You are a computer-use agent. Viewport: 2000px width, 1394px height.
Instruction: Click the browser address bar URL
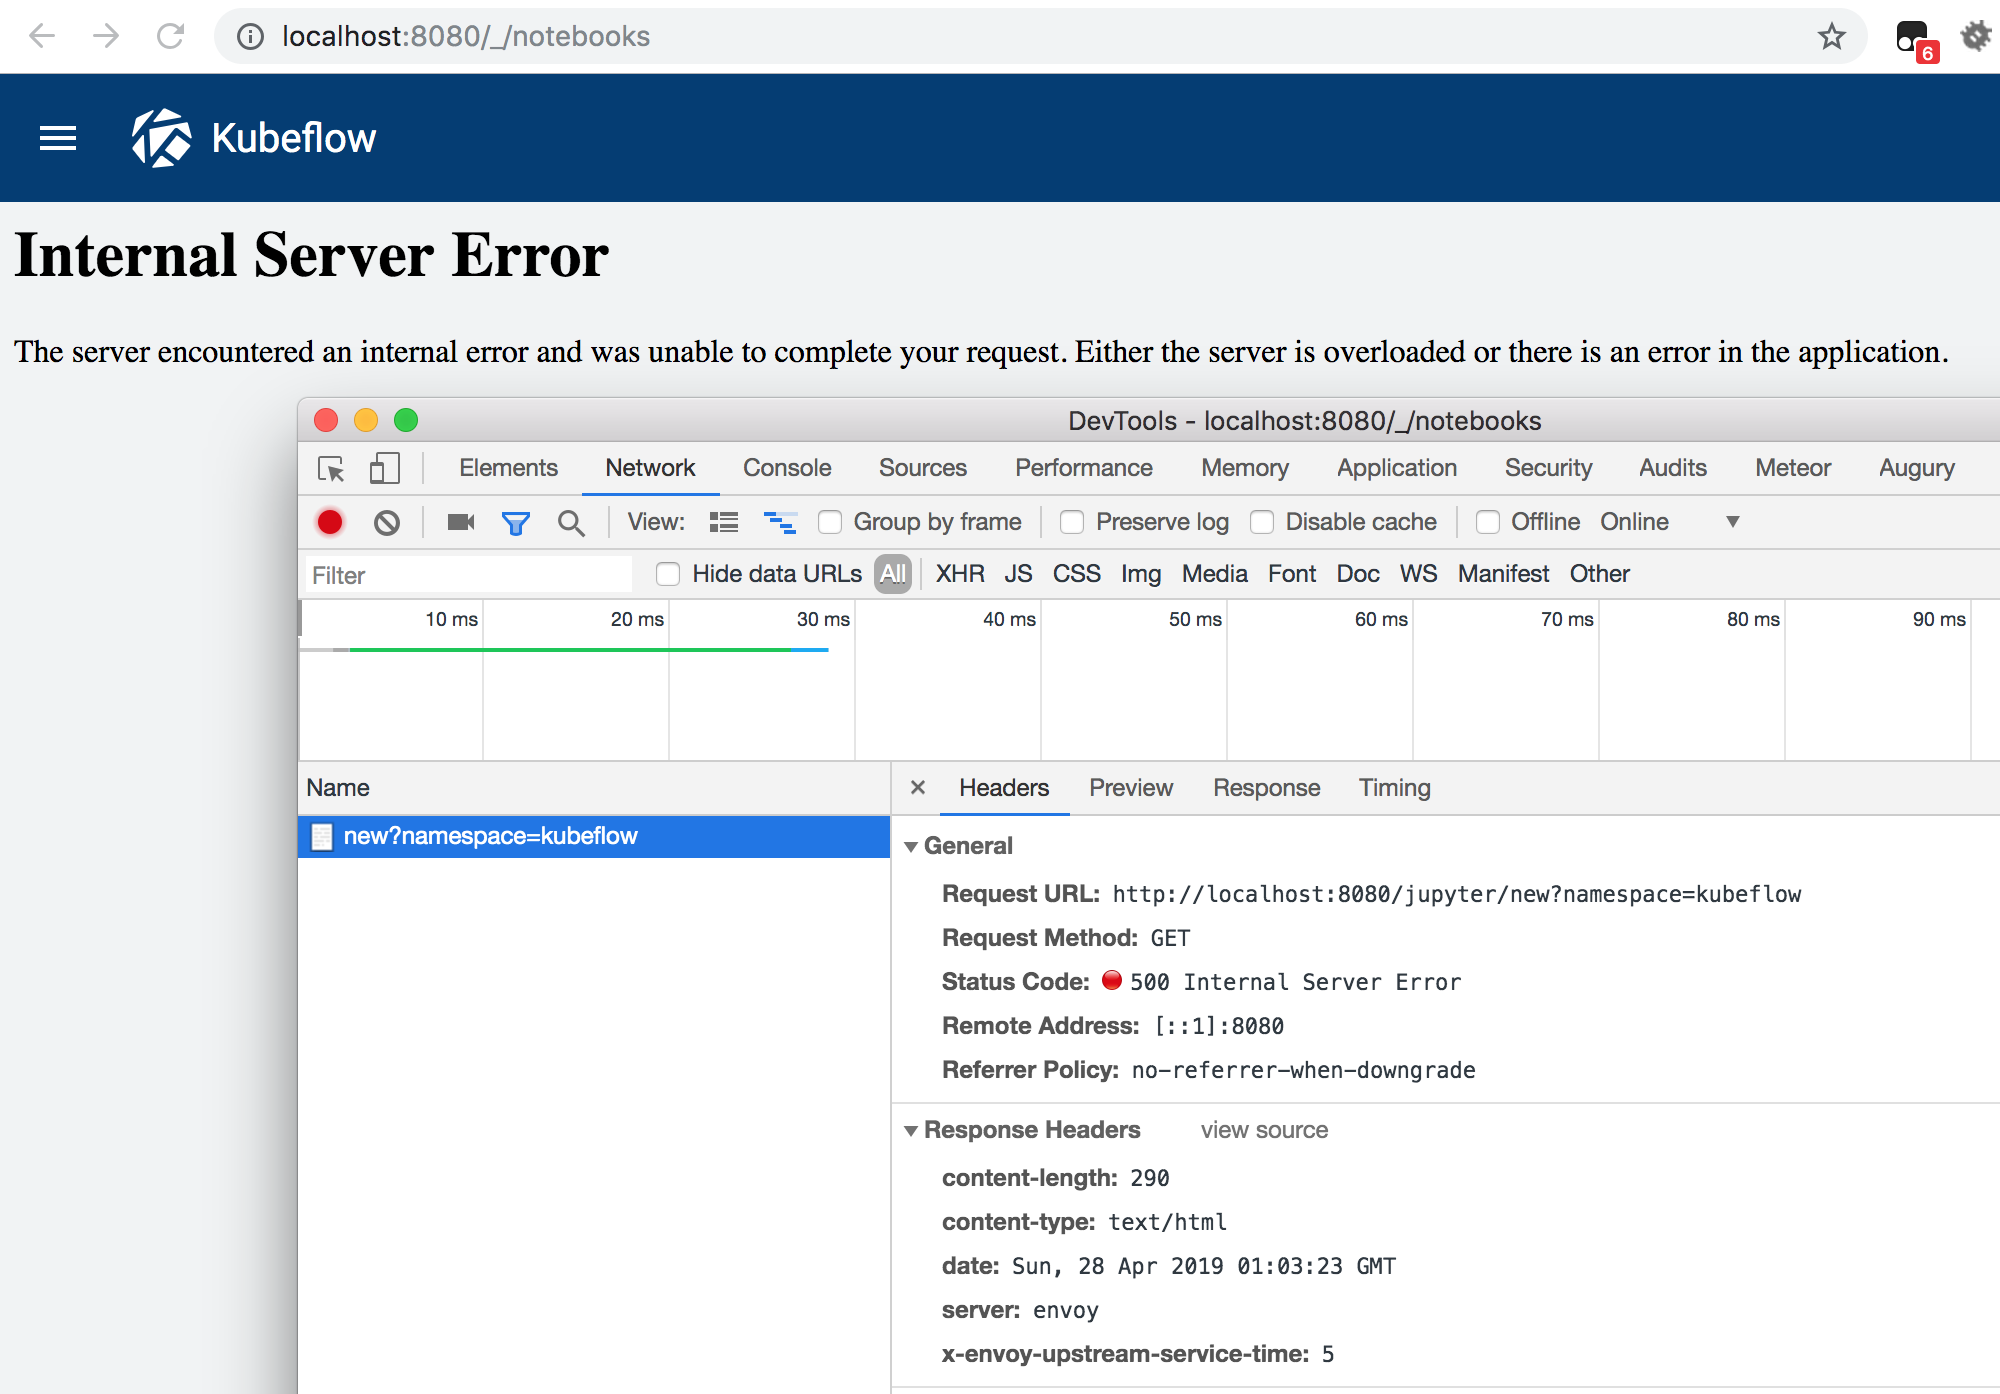tap(466, 36)
